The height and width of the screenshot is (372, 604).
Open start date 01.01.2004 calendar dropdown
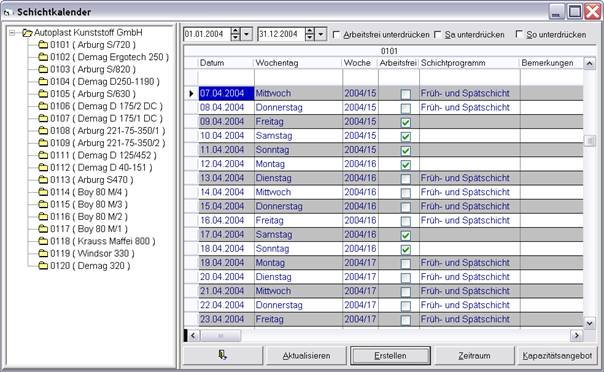(x=247, y=34)
